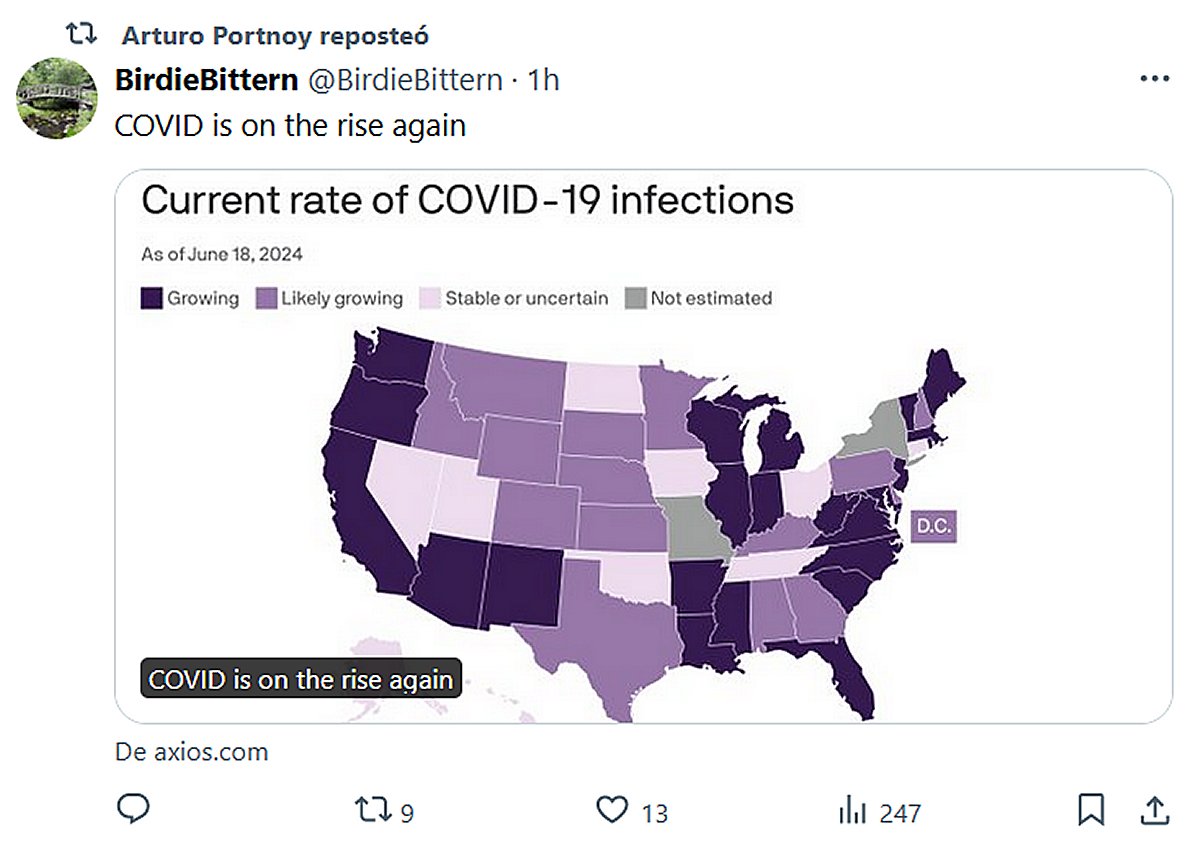The height and width of the screenshot is (850, 1200).
Task: Click the repost icon beside Arturo Portnoy
Action: (x=79, y=35)
